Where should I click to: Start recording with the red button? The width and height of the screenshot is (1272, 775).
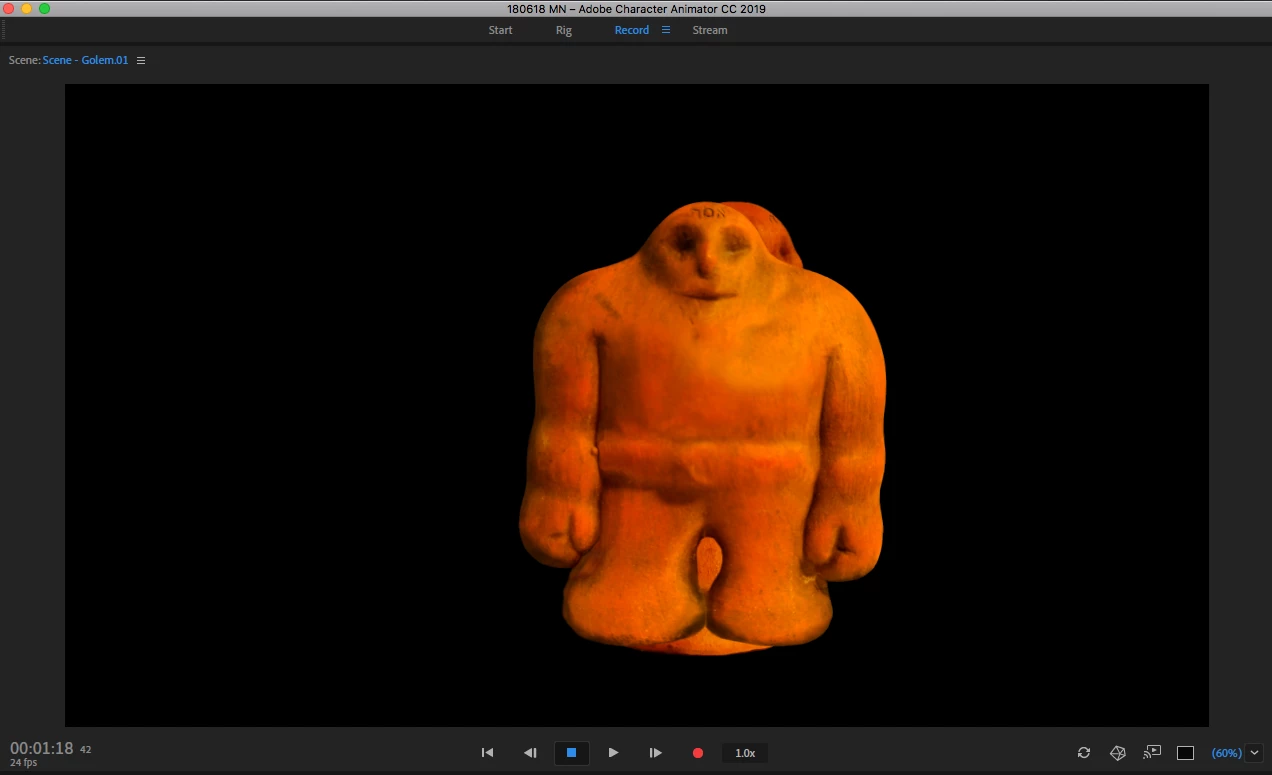tap(698, 753)
